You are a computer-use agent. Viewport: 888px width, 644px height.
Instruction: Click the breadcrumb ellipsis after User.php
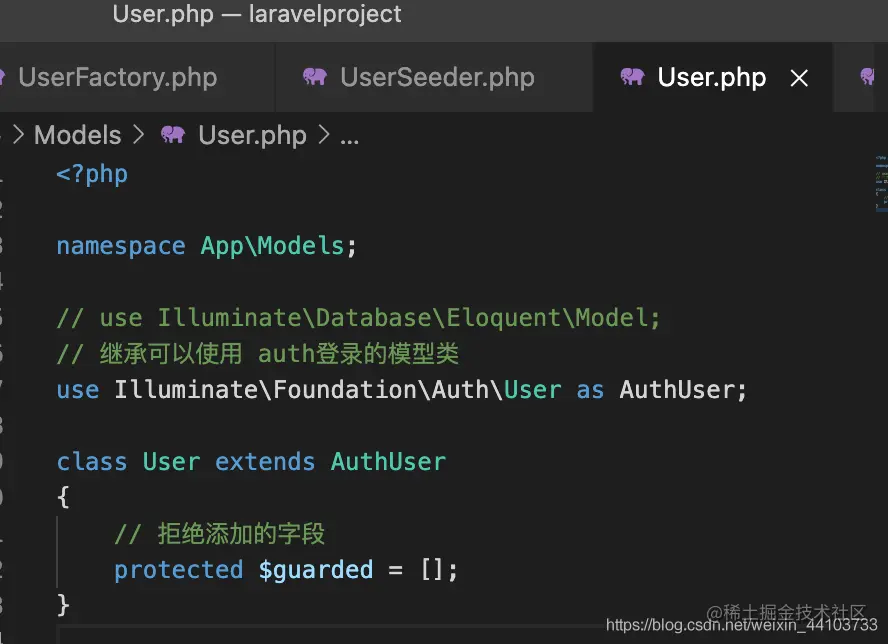[x=349, y=138]
